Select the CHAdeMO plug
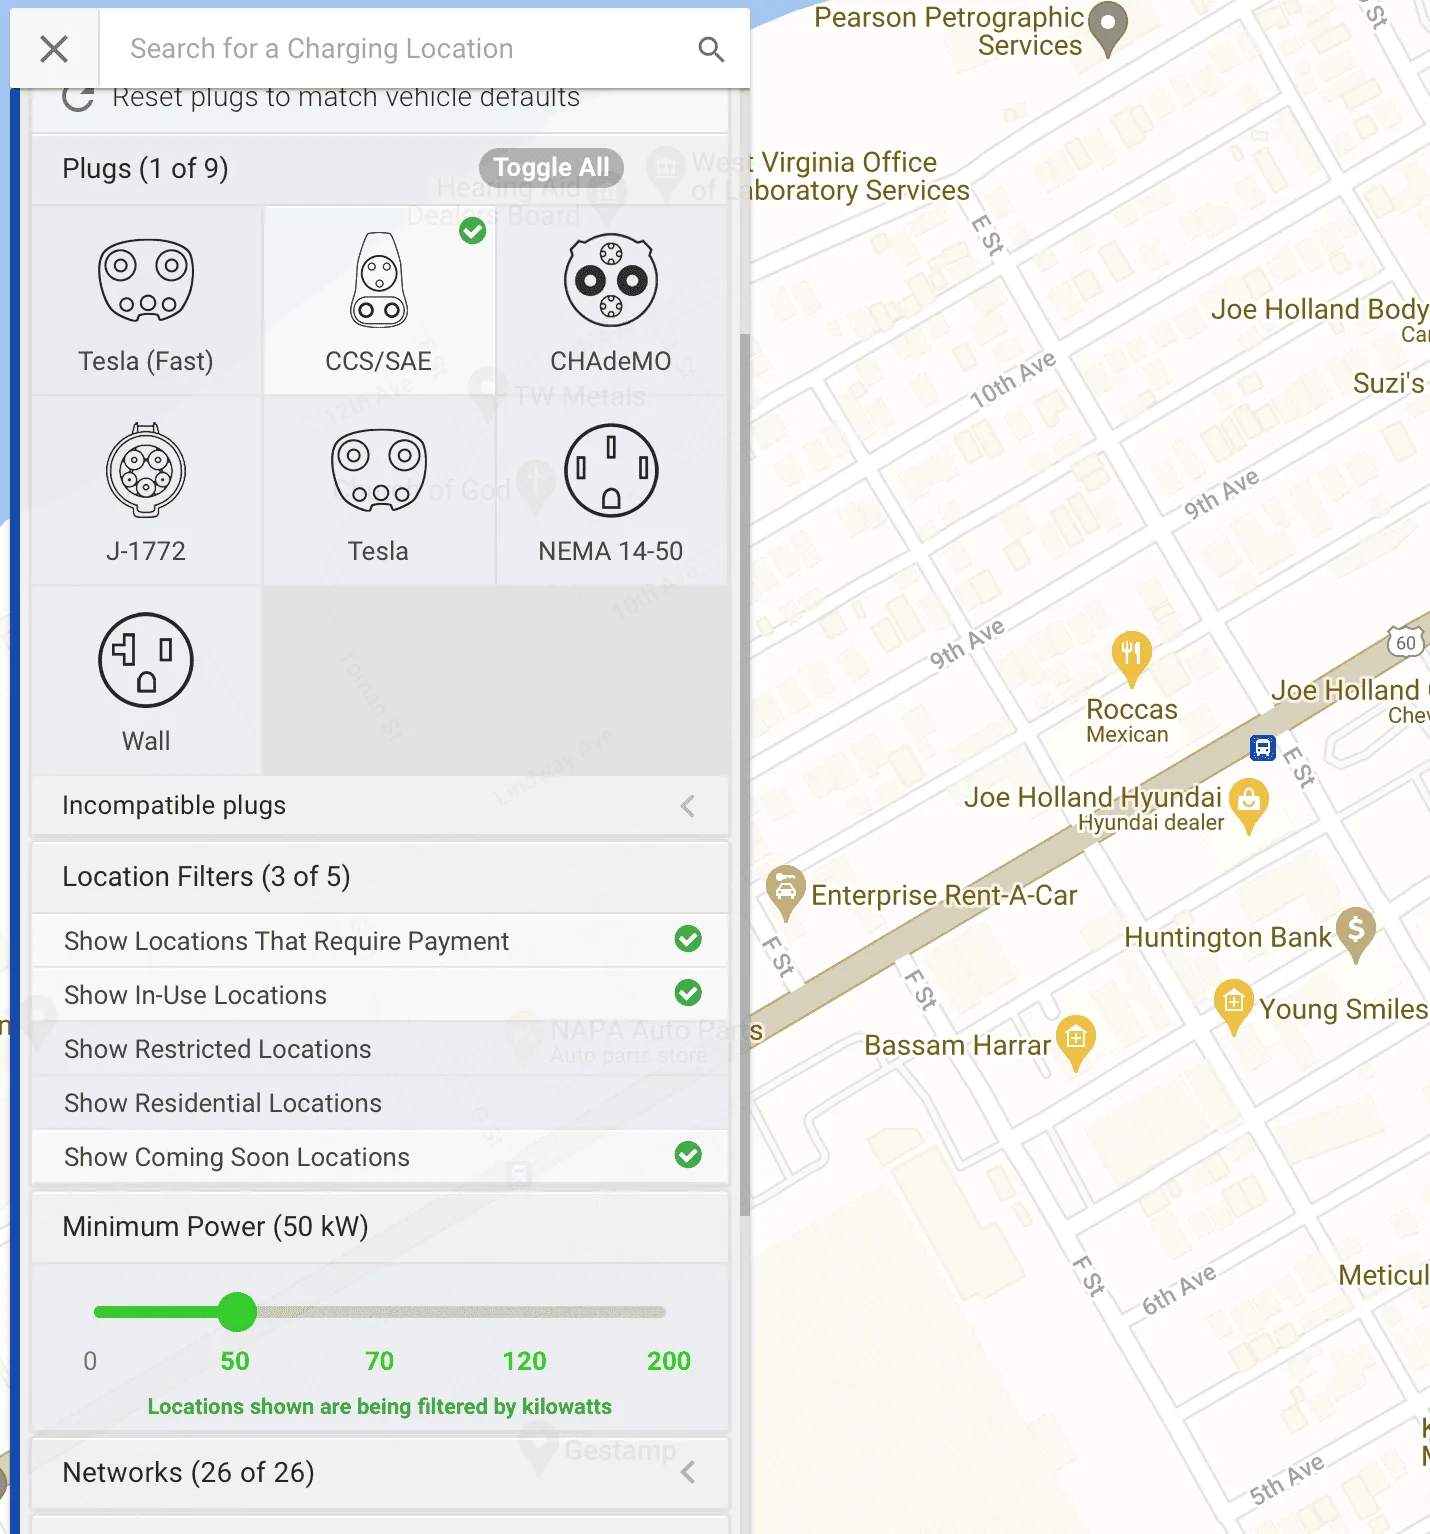1430x1534 pixels. click(x=611, y=301)
